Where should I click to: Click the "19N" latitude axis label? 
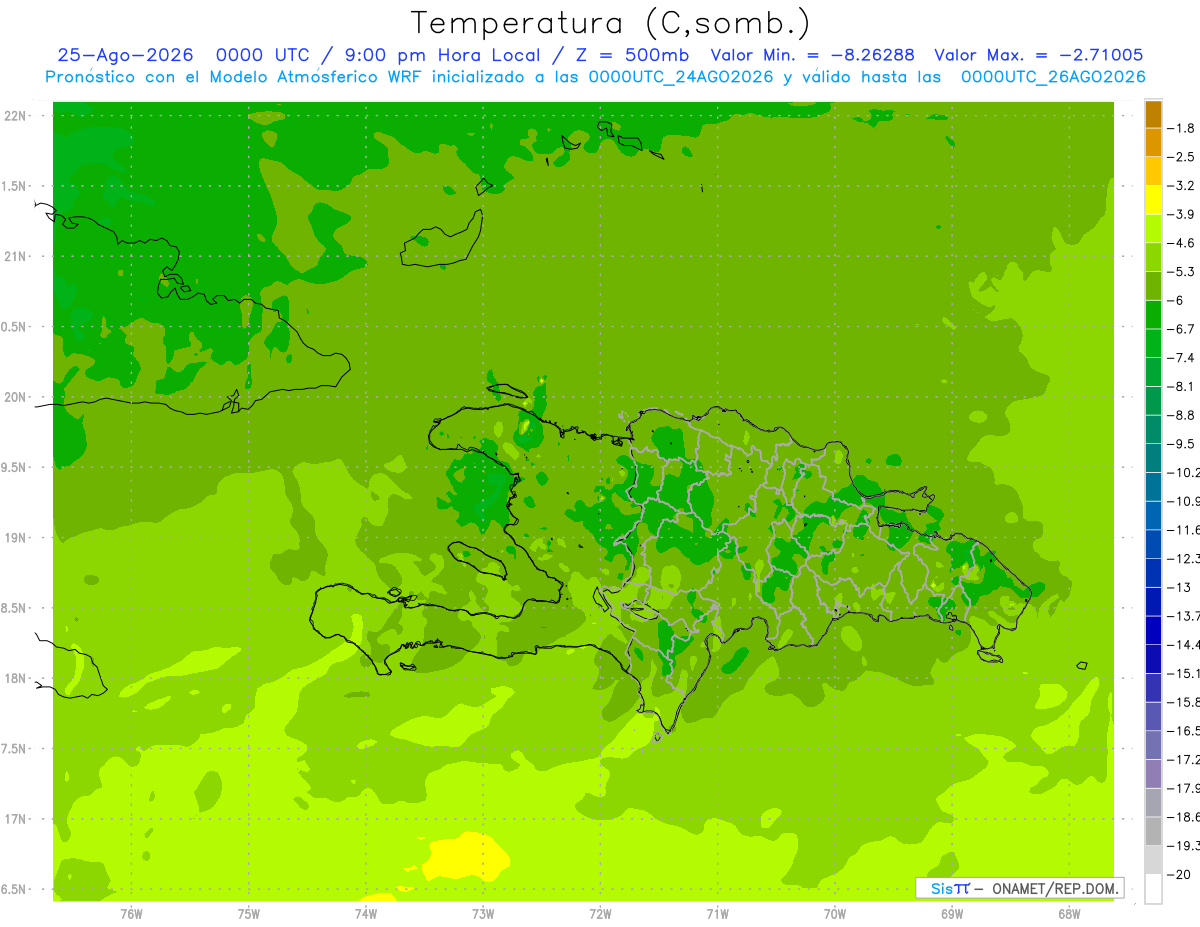pyautogui.click(x=14, y=538)
